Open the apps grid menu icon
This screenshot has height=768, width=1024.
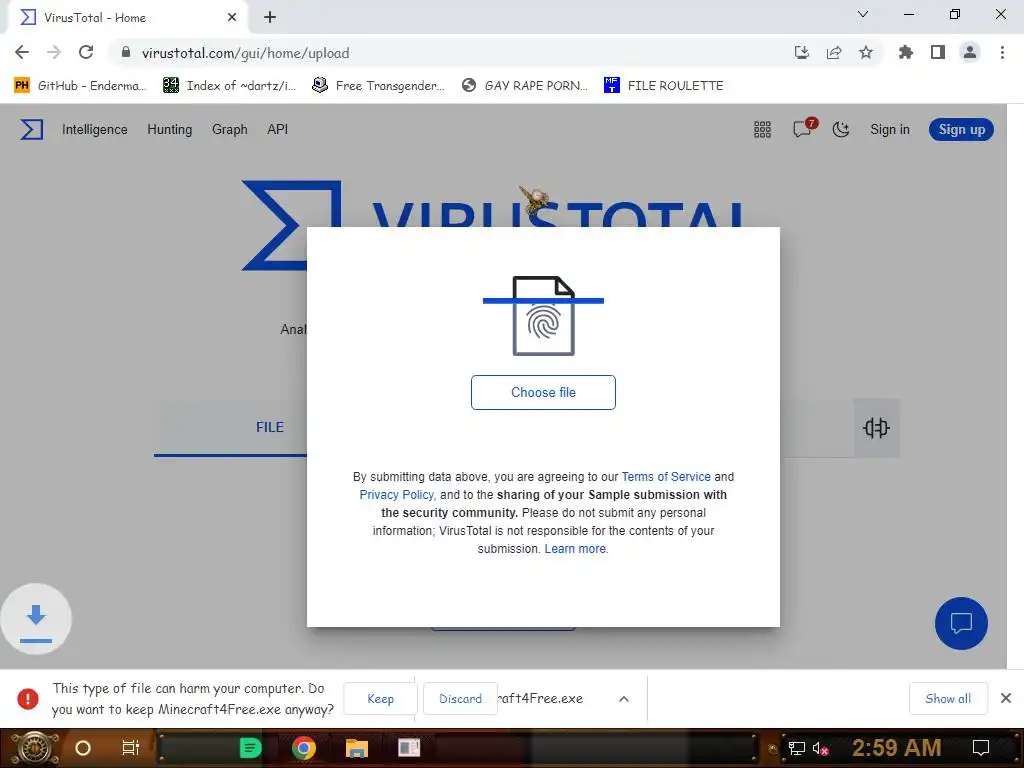pos(762,129)
